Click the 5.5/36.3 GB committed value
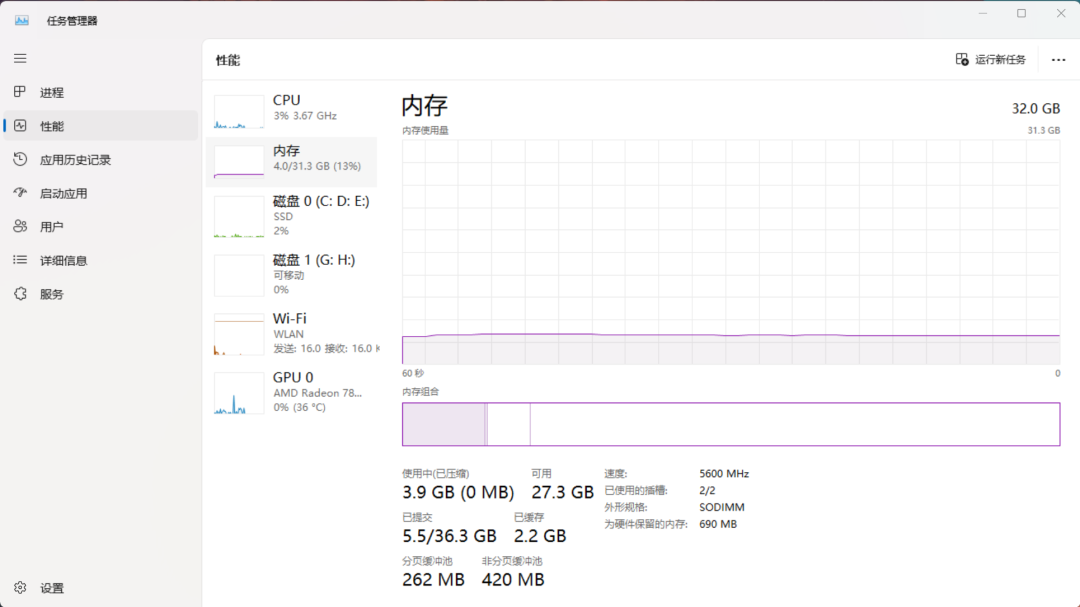 coord(449,535)
